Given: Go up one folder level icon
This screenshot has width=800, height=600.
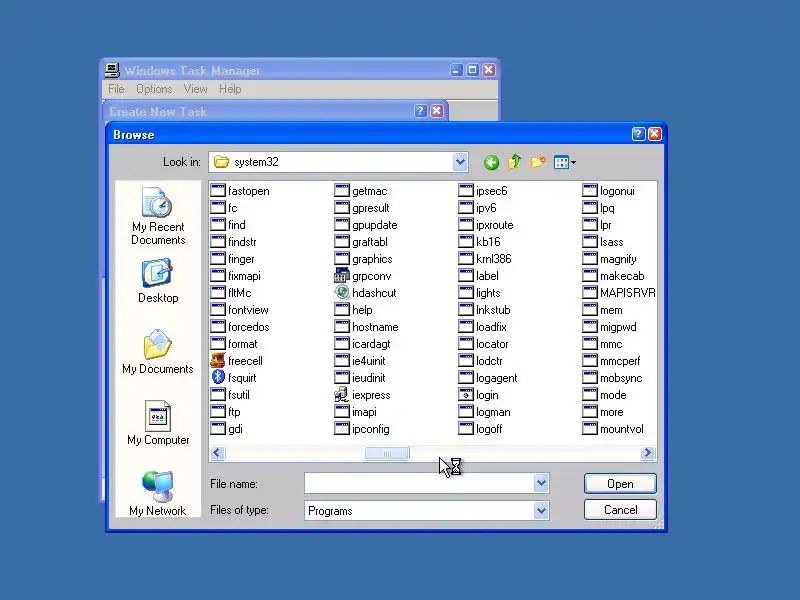Looking at the screenshot, I should coord(514,162).
